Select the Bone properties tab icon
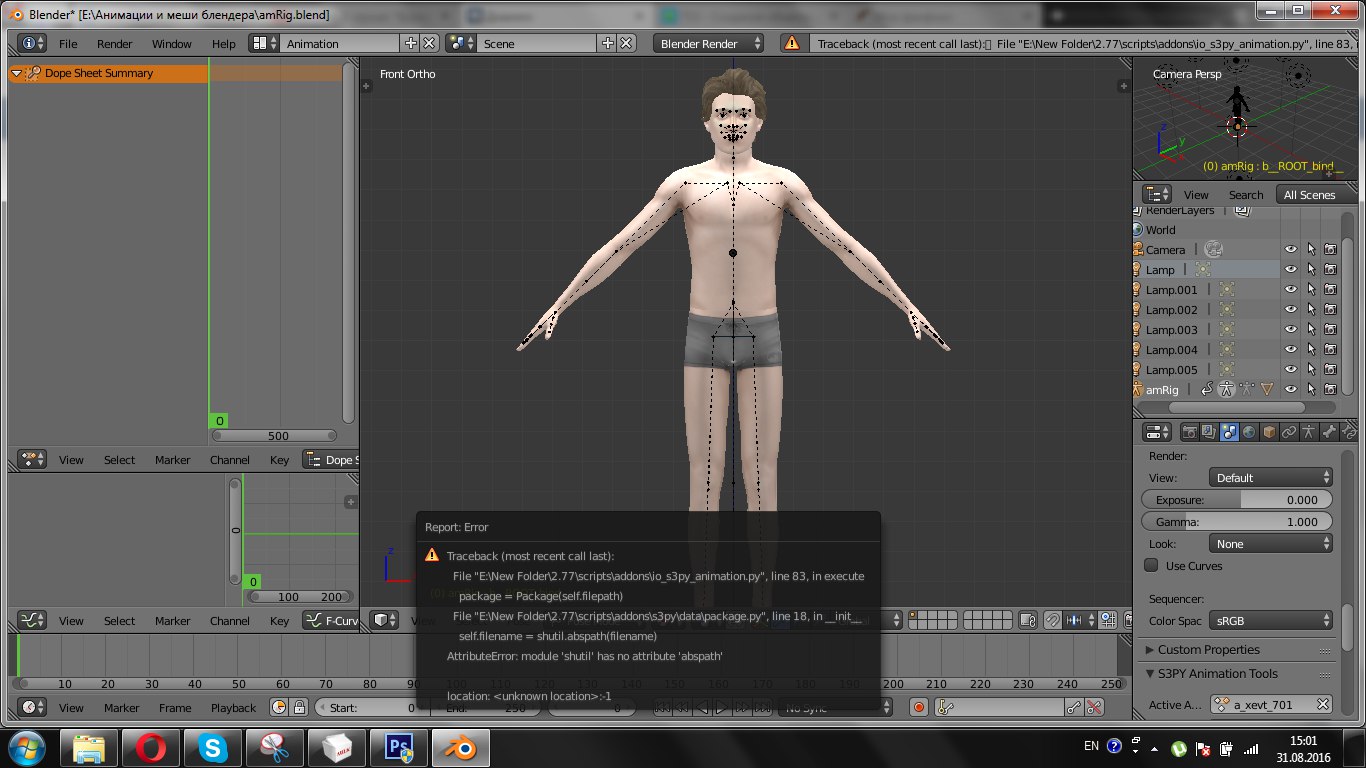This screenshot has height=768, width=1366. click(1330, 432)
